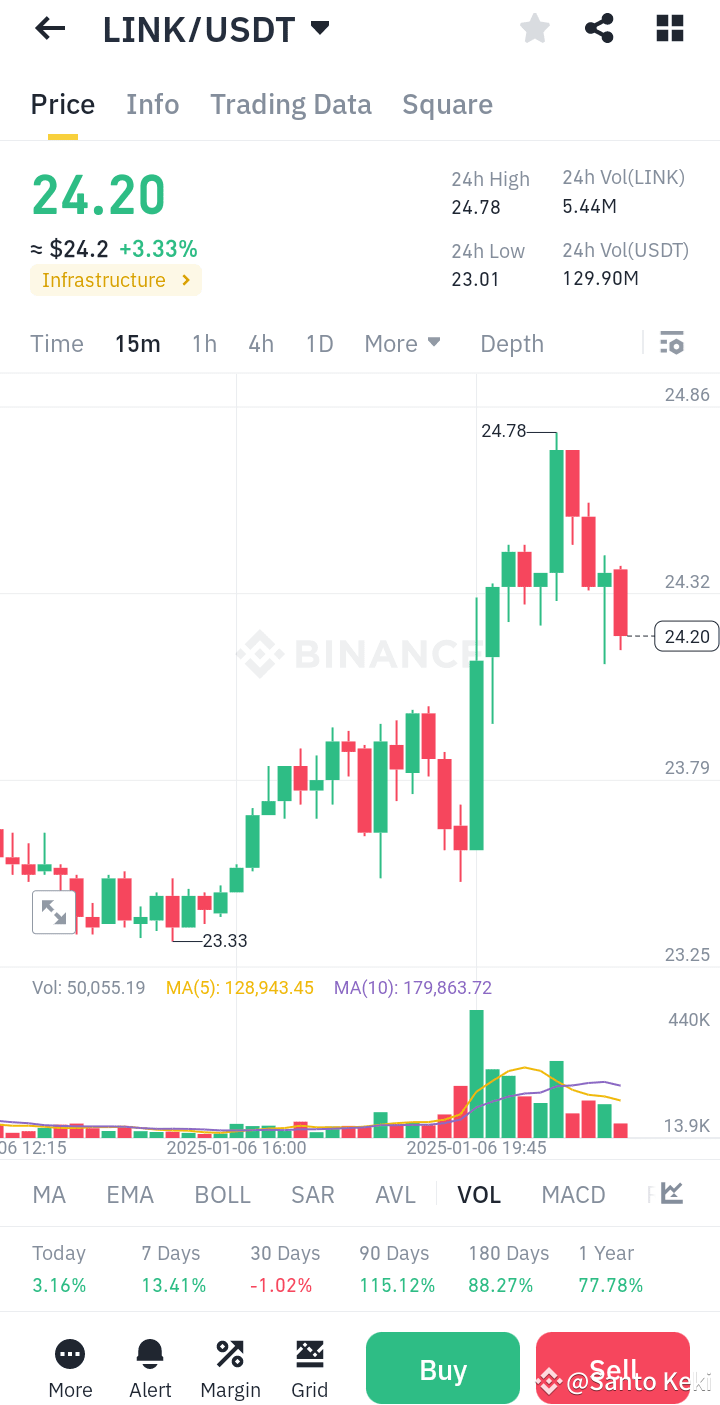
Task: Open the share icon
Action: coord(599,28)
